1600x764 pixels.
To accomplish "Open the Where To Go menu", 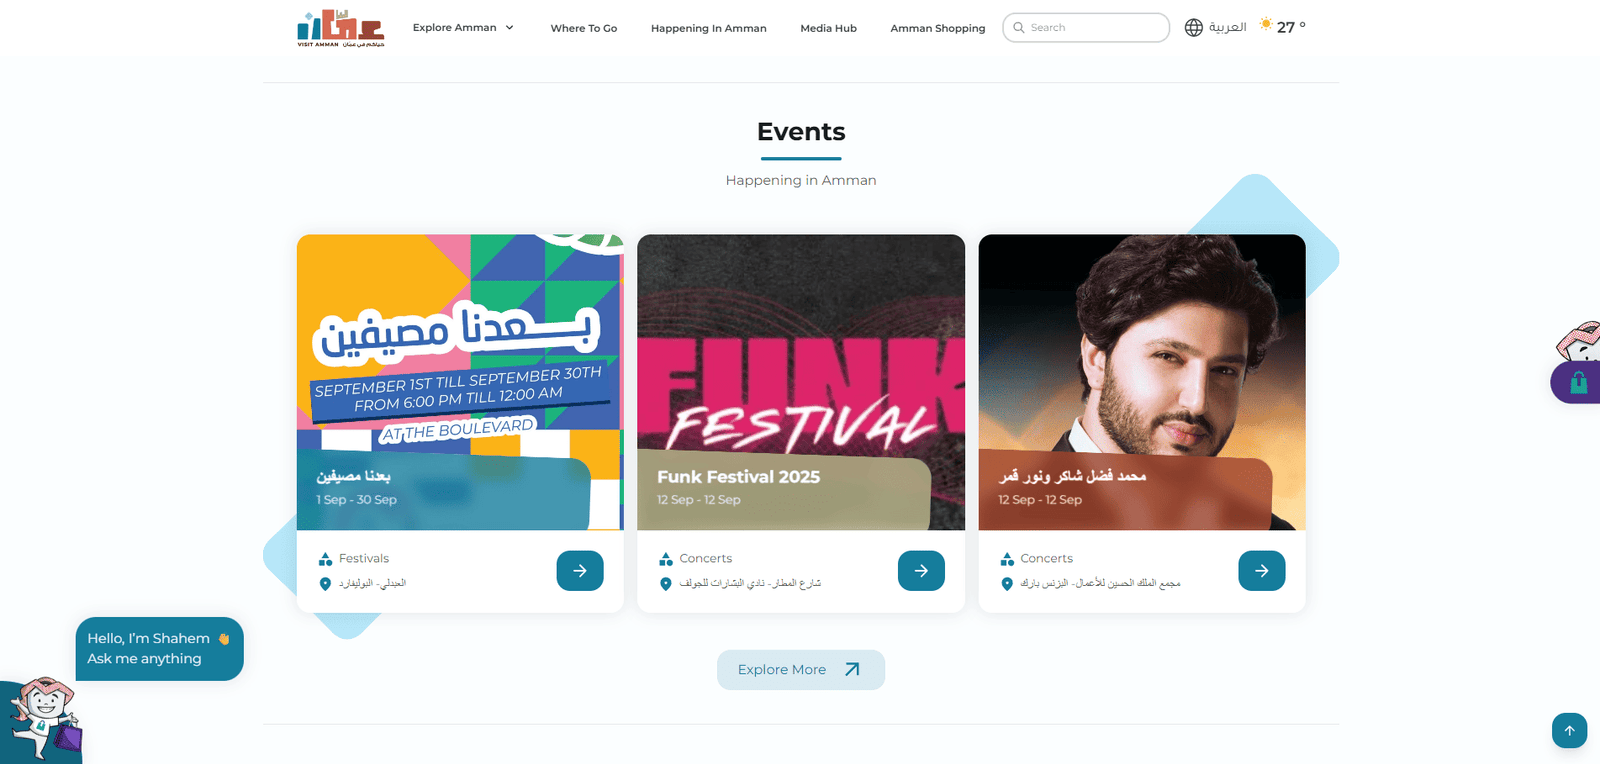I will (584, 28).
